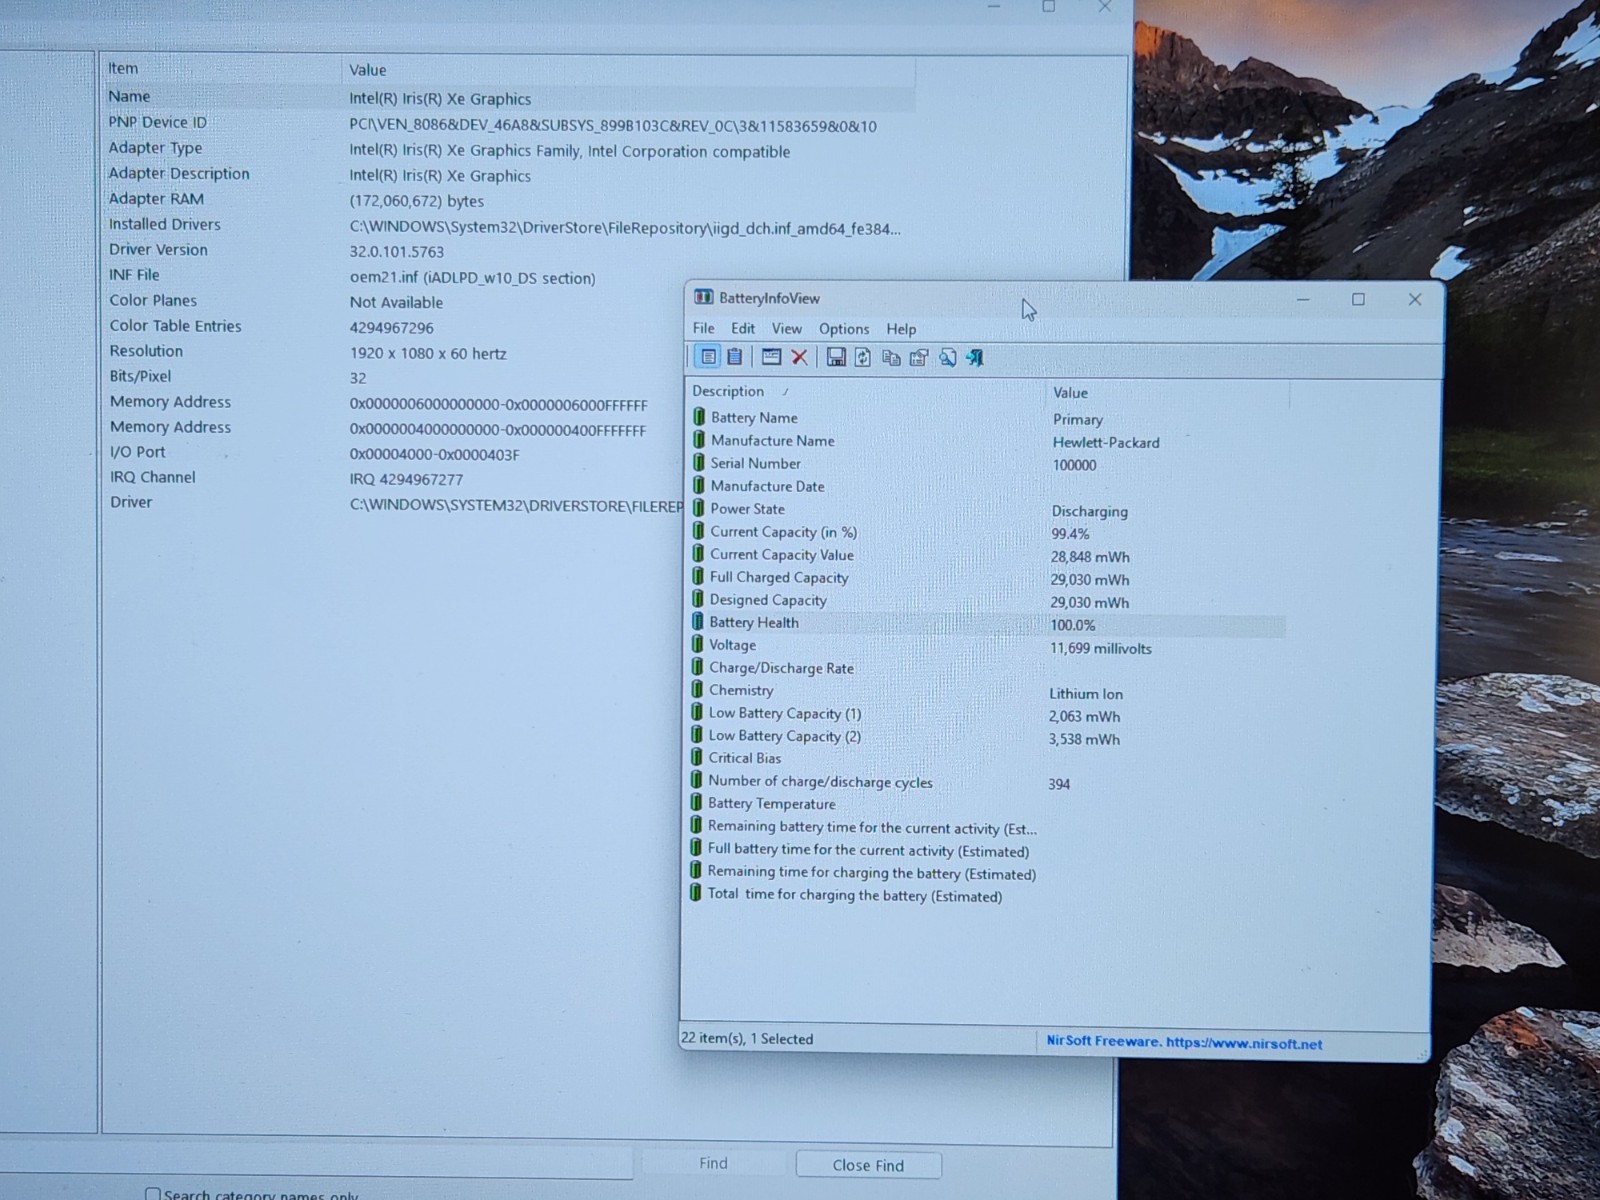Click battery icon beside Battery Health row
The height and width of the screenshot is (1200, 1600).
click(698, 622)
